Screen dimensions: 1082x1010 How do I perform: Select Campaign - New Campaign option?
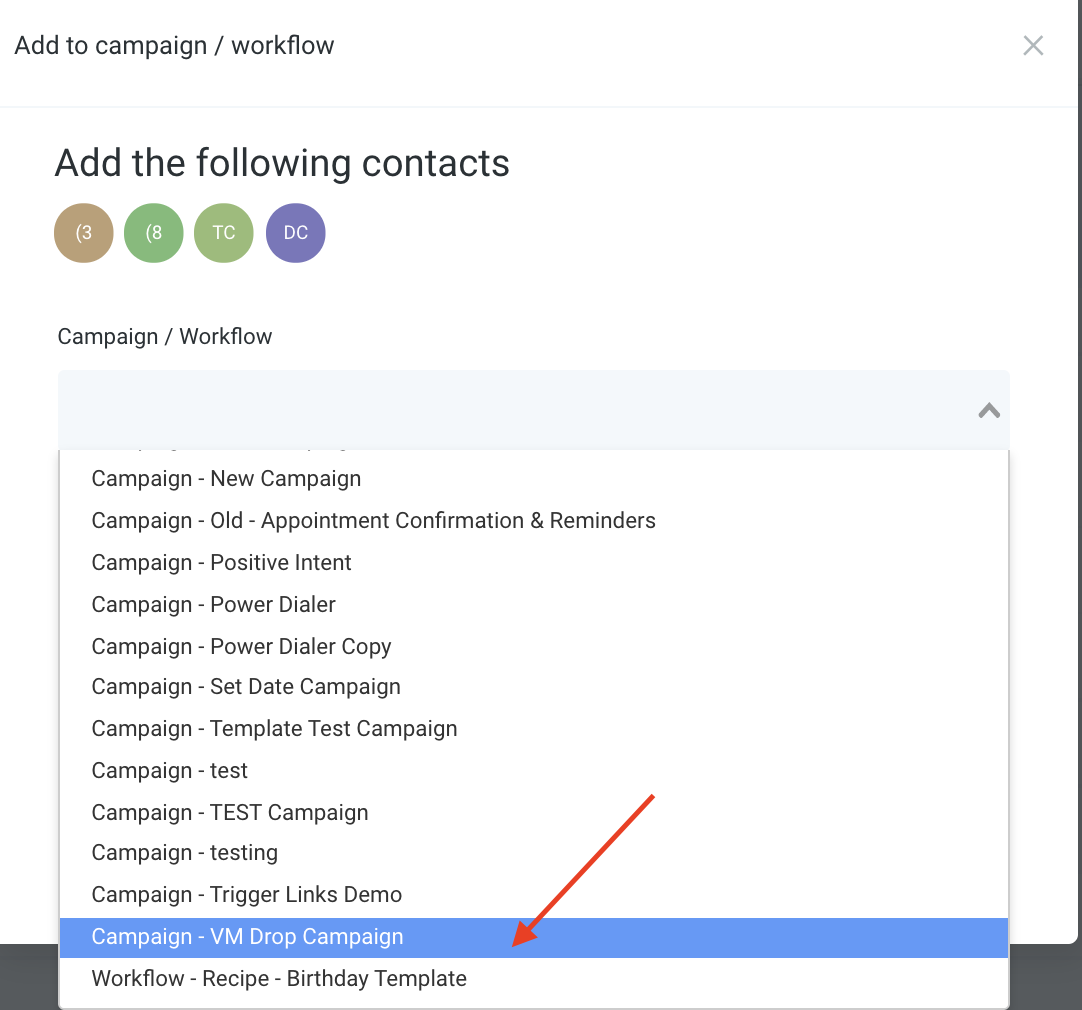tap(533, 478)
